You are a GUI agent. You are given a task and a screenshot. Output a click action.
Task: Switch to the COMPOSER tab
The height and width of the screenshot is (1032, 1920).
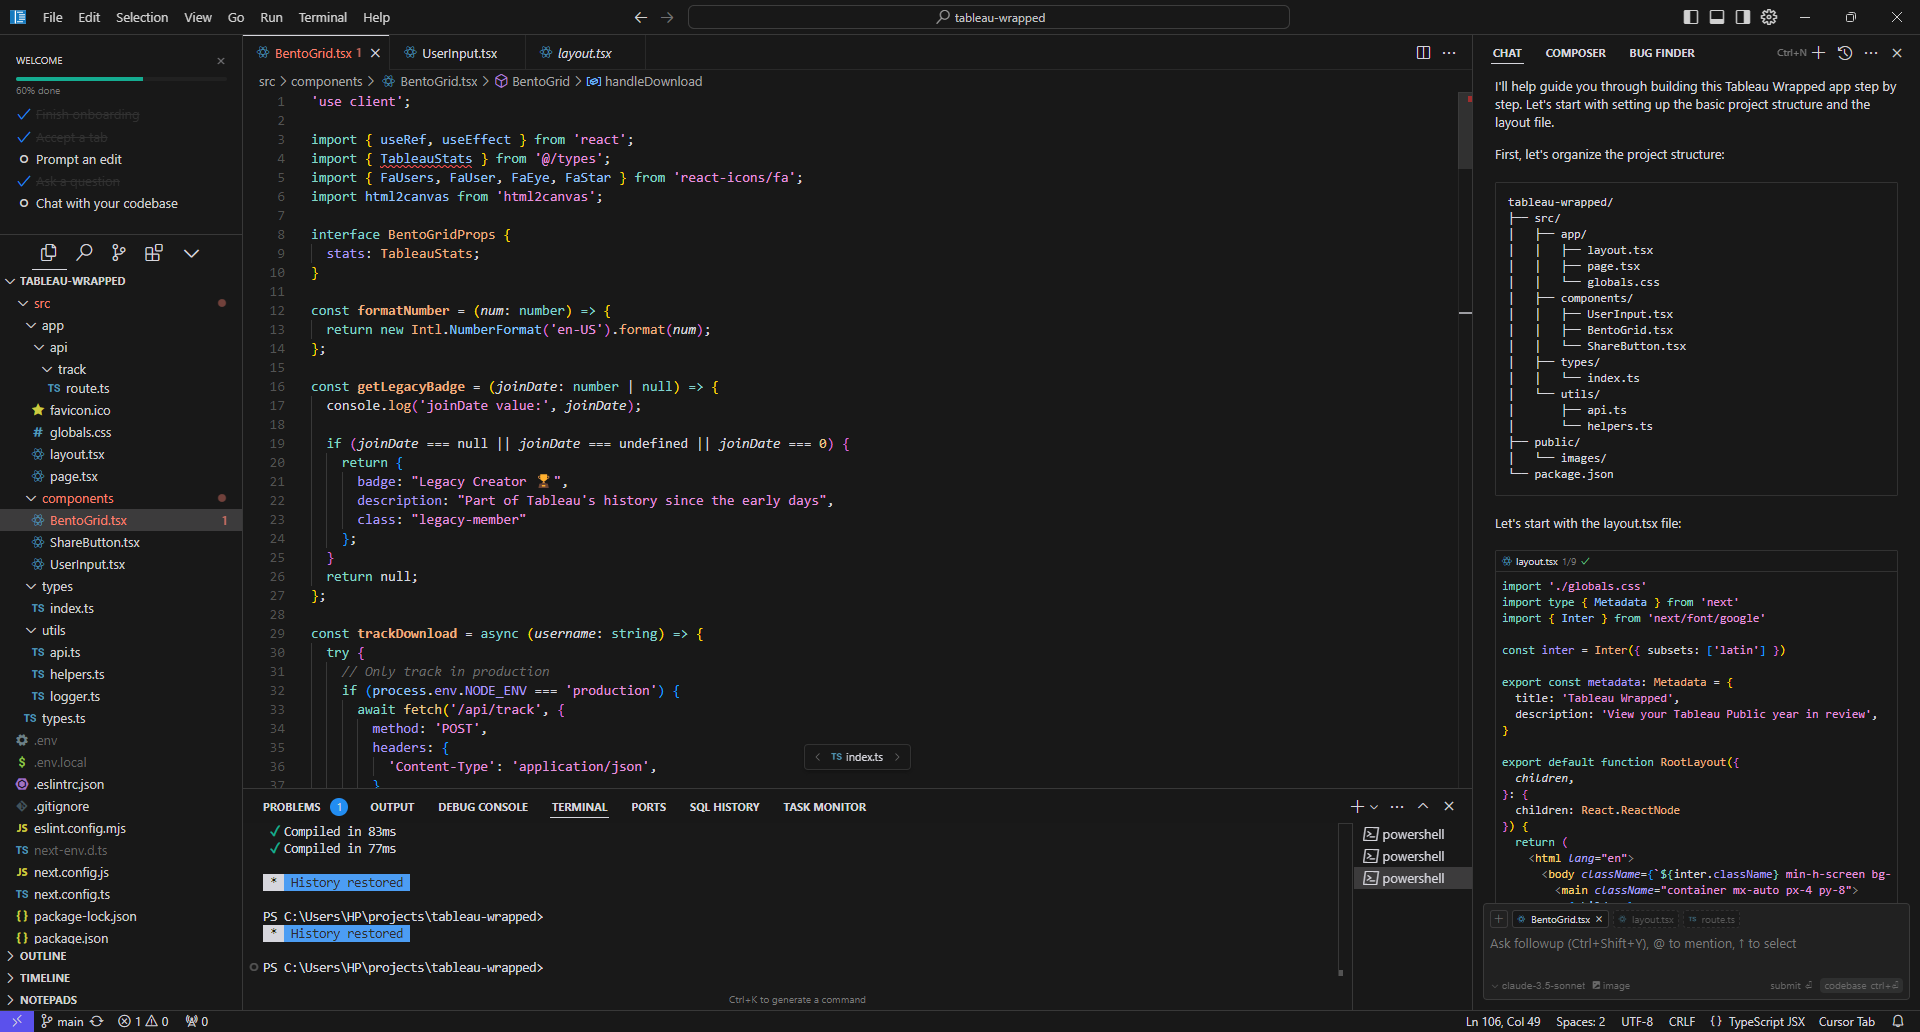coord(1575,53)
